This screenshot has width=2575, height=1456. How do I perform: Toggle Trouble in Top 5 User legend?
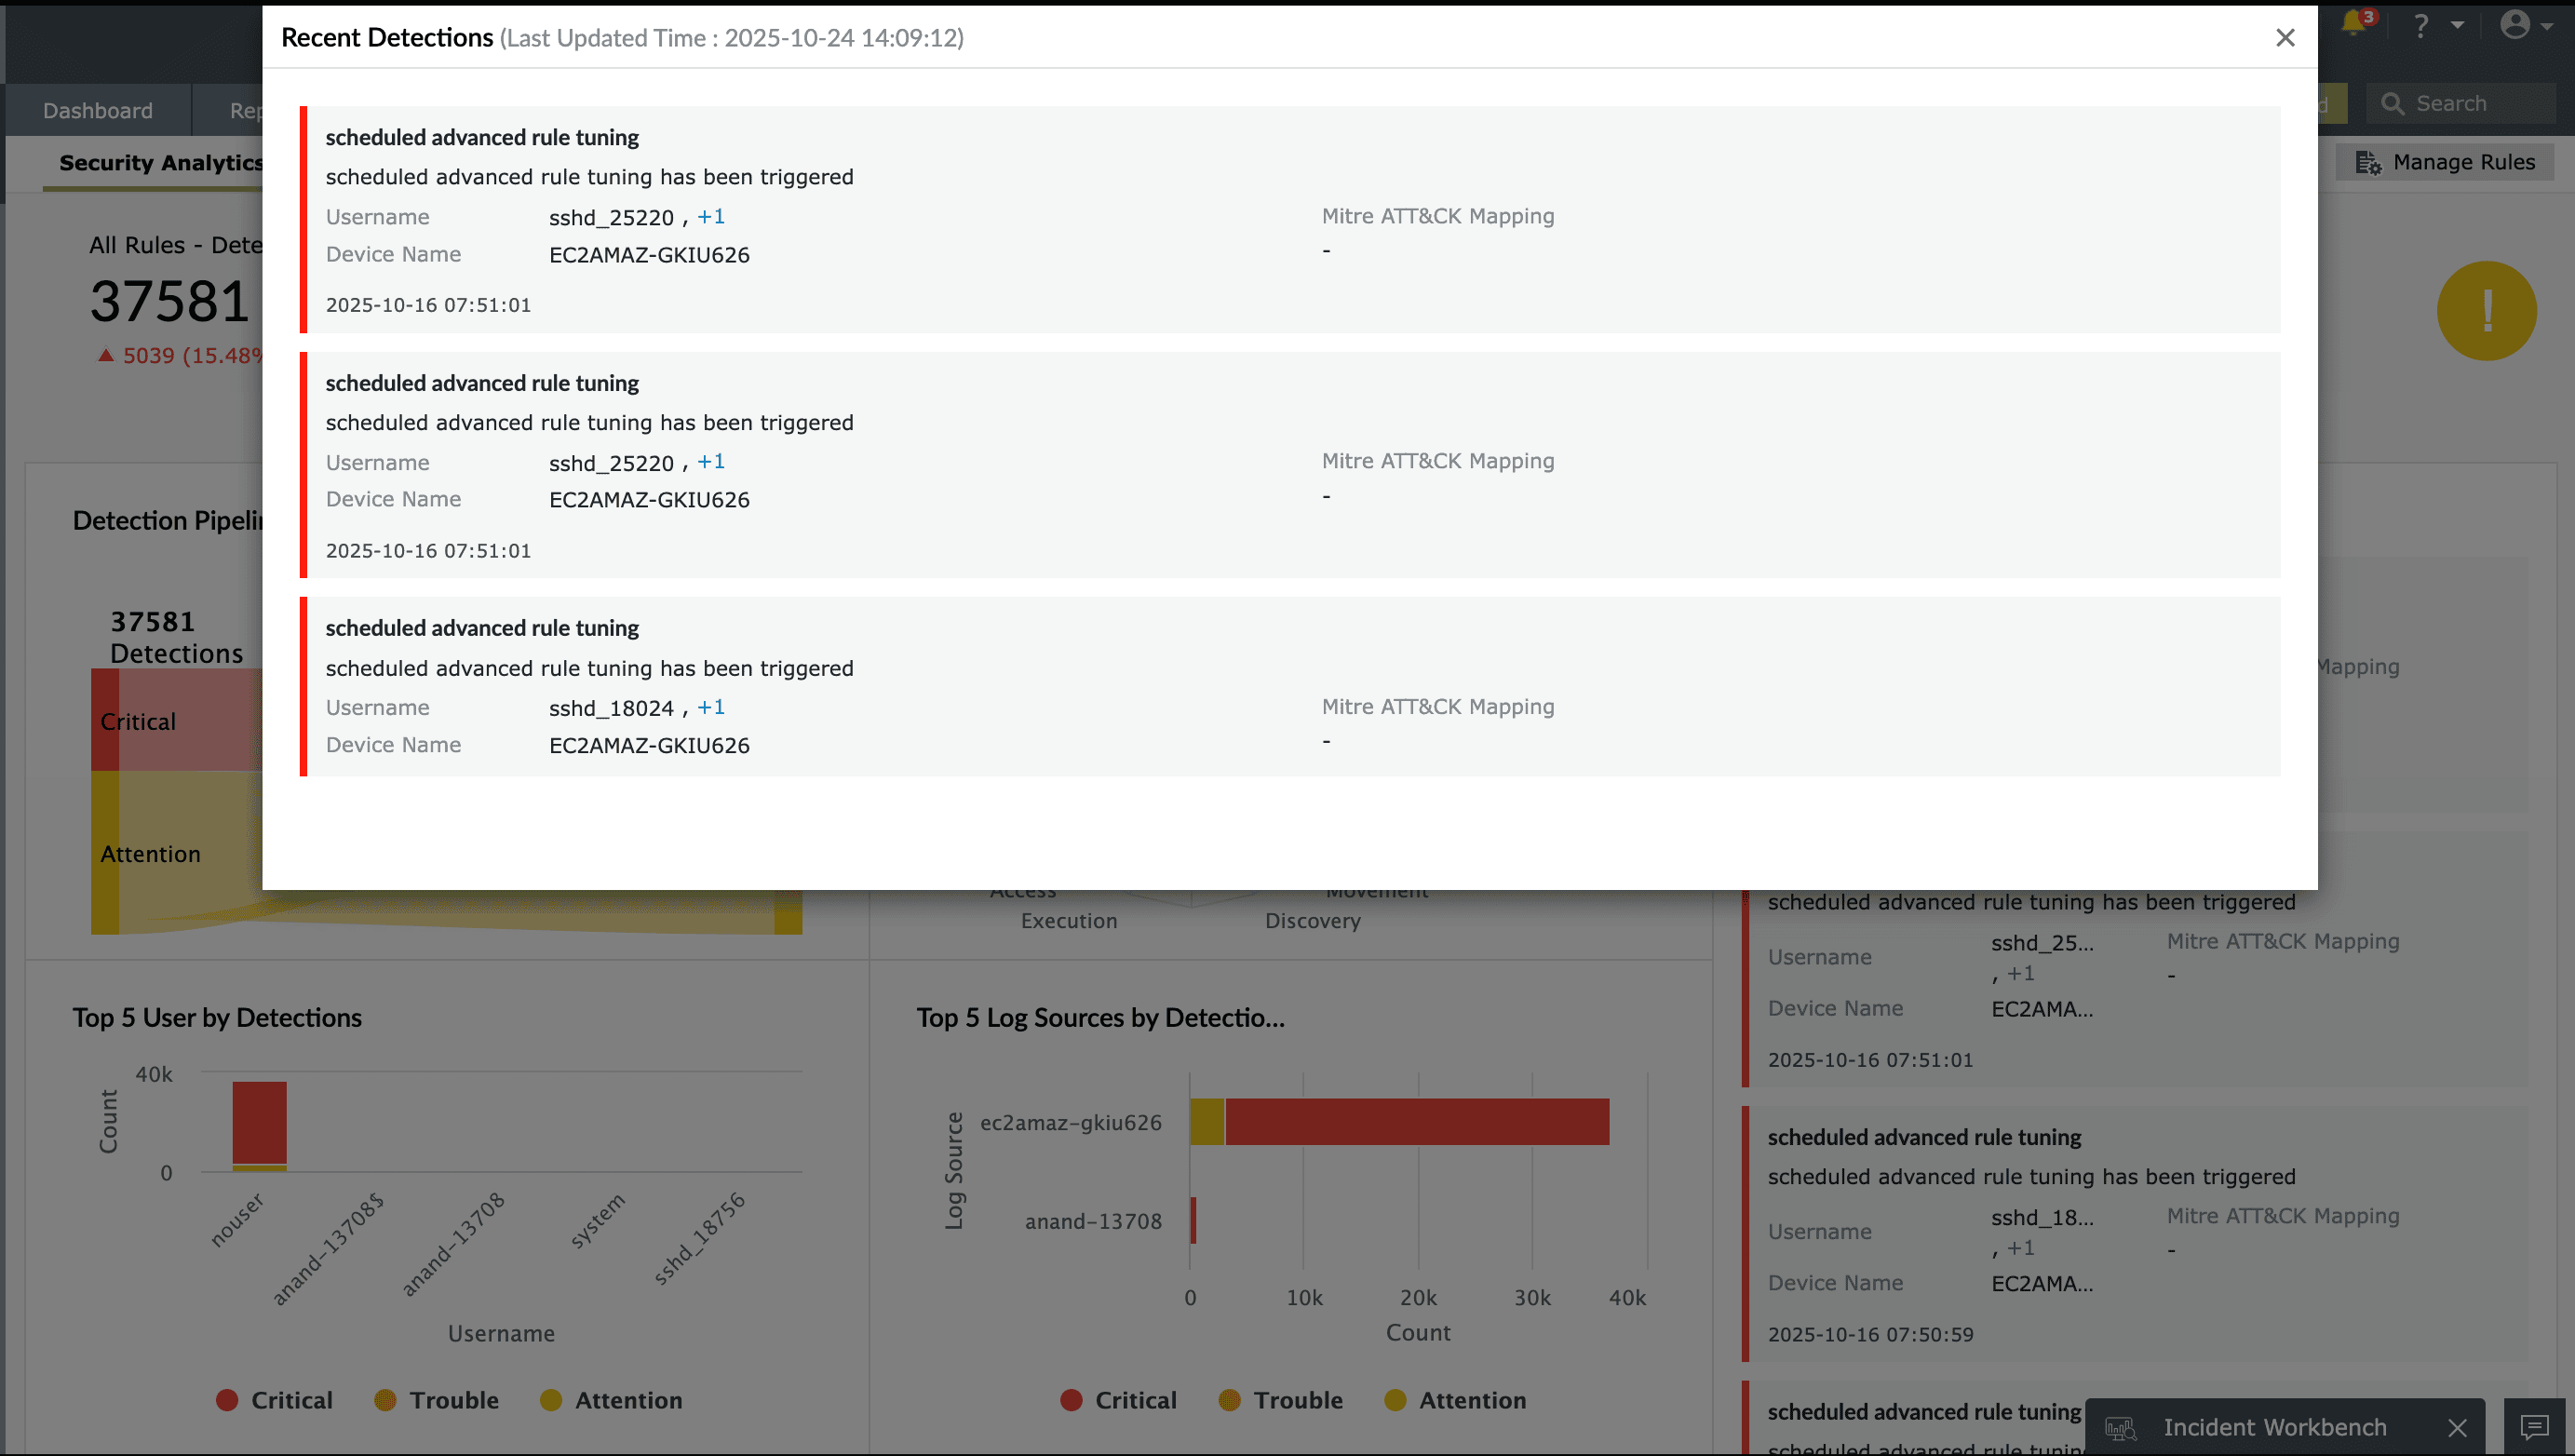437,1400
